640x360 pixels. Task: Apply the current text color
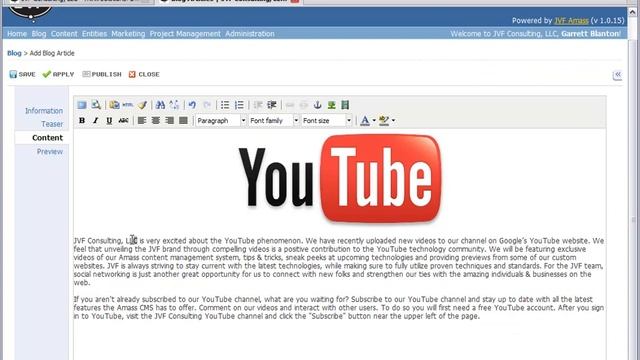[x=365, y=120]
